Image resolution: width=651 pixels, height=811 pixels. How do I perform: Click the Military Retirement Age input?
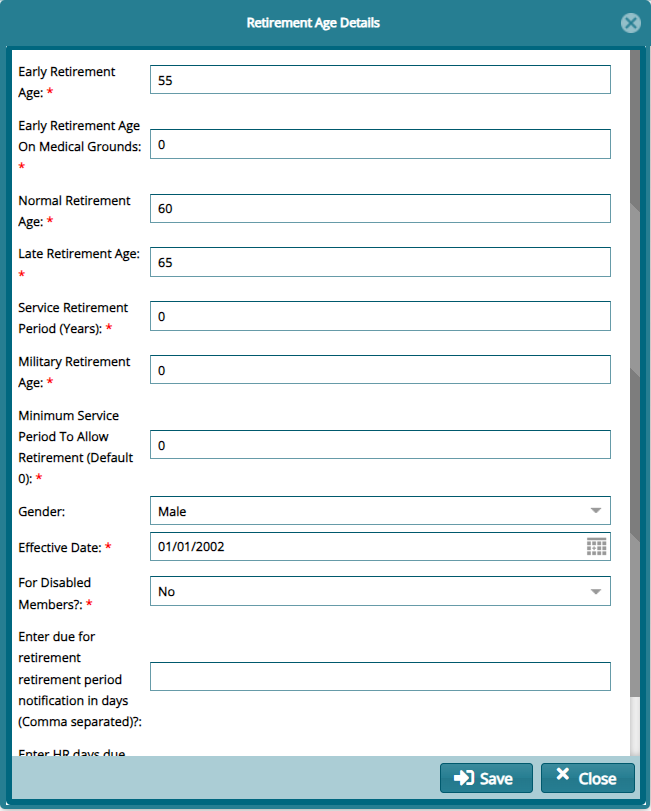[x=380, y=370]
